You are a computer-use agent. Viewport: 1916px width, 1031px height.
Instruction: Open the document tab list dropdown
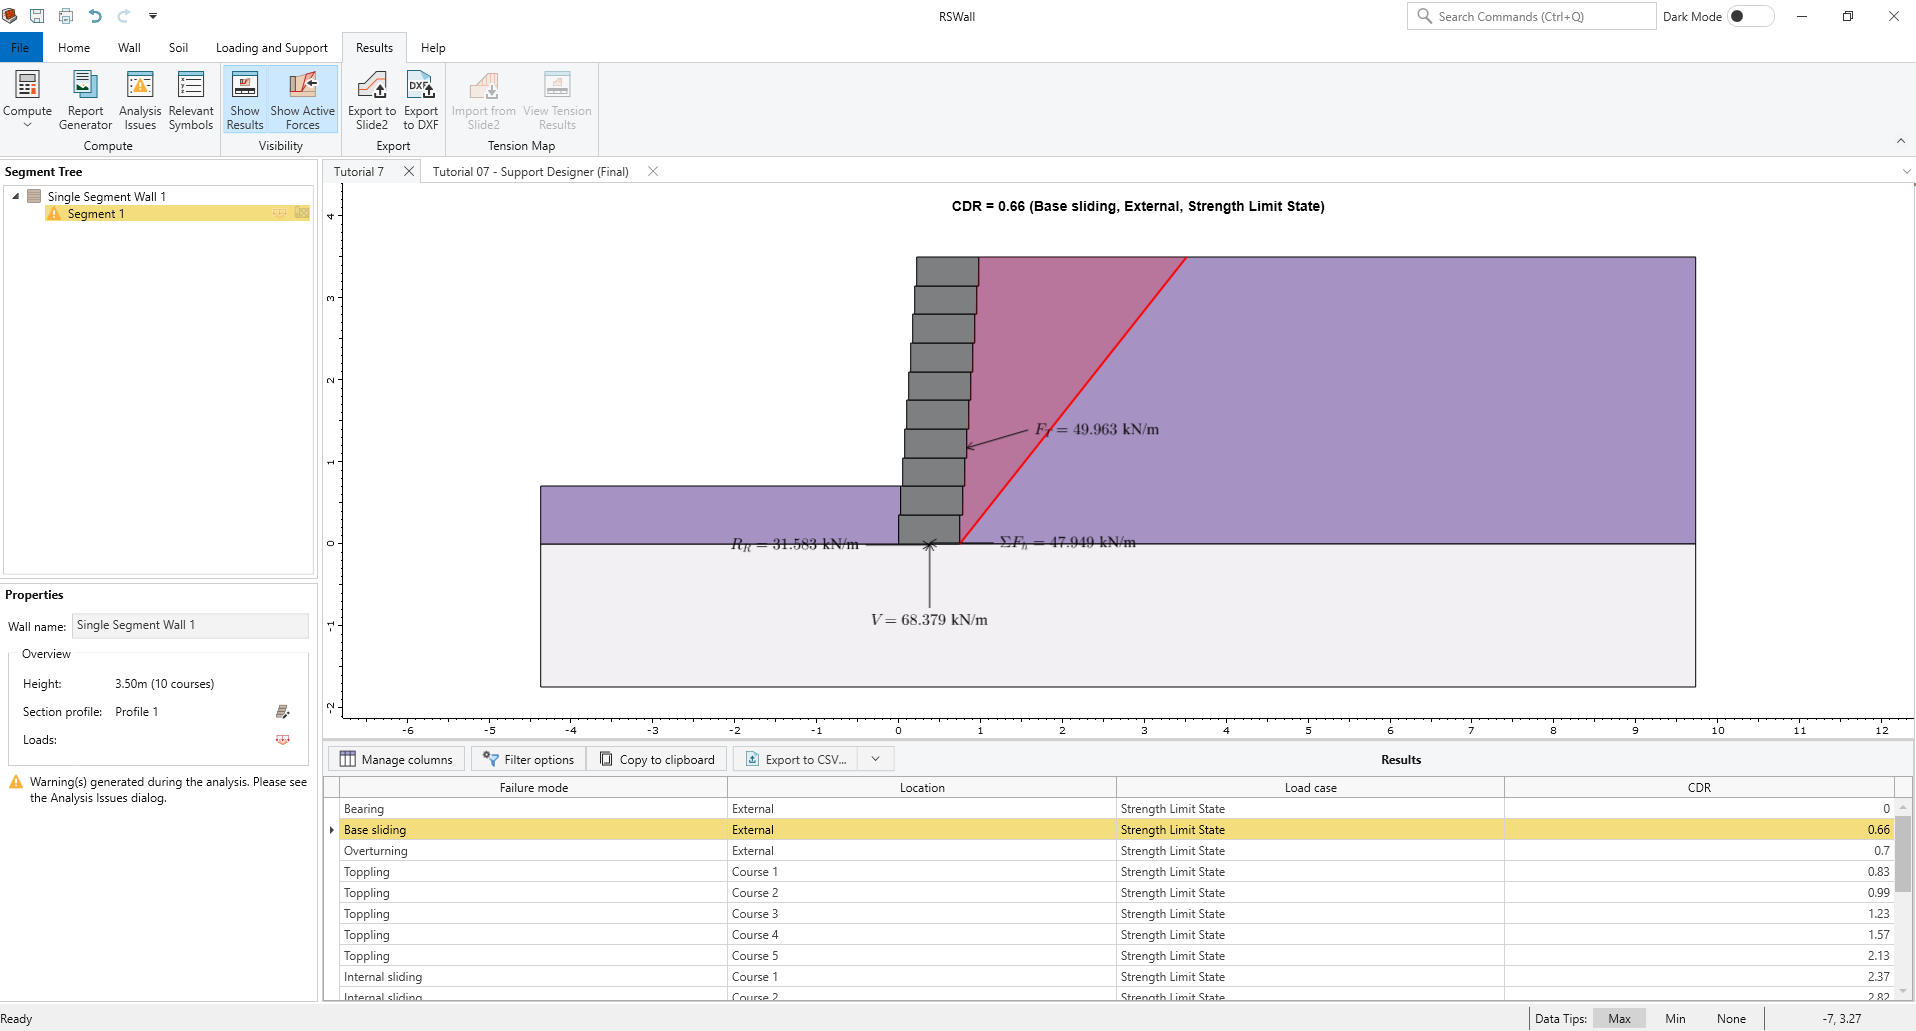coord(1906,172)
